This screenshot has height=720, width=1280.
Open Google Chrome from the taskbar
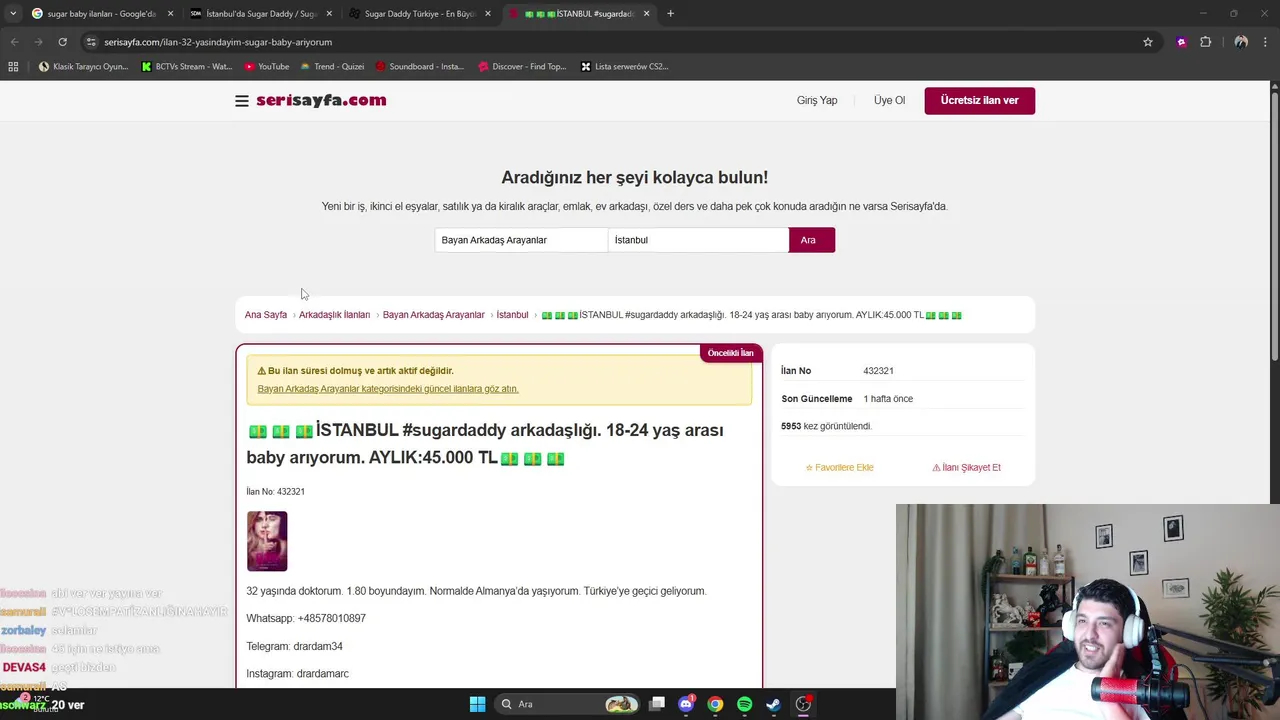(715, 704)
